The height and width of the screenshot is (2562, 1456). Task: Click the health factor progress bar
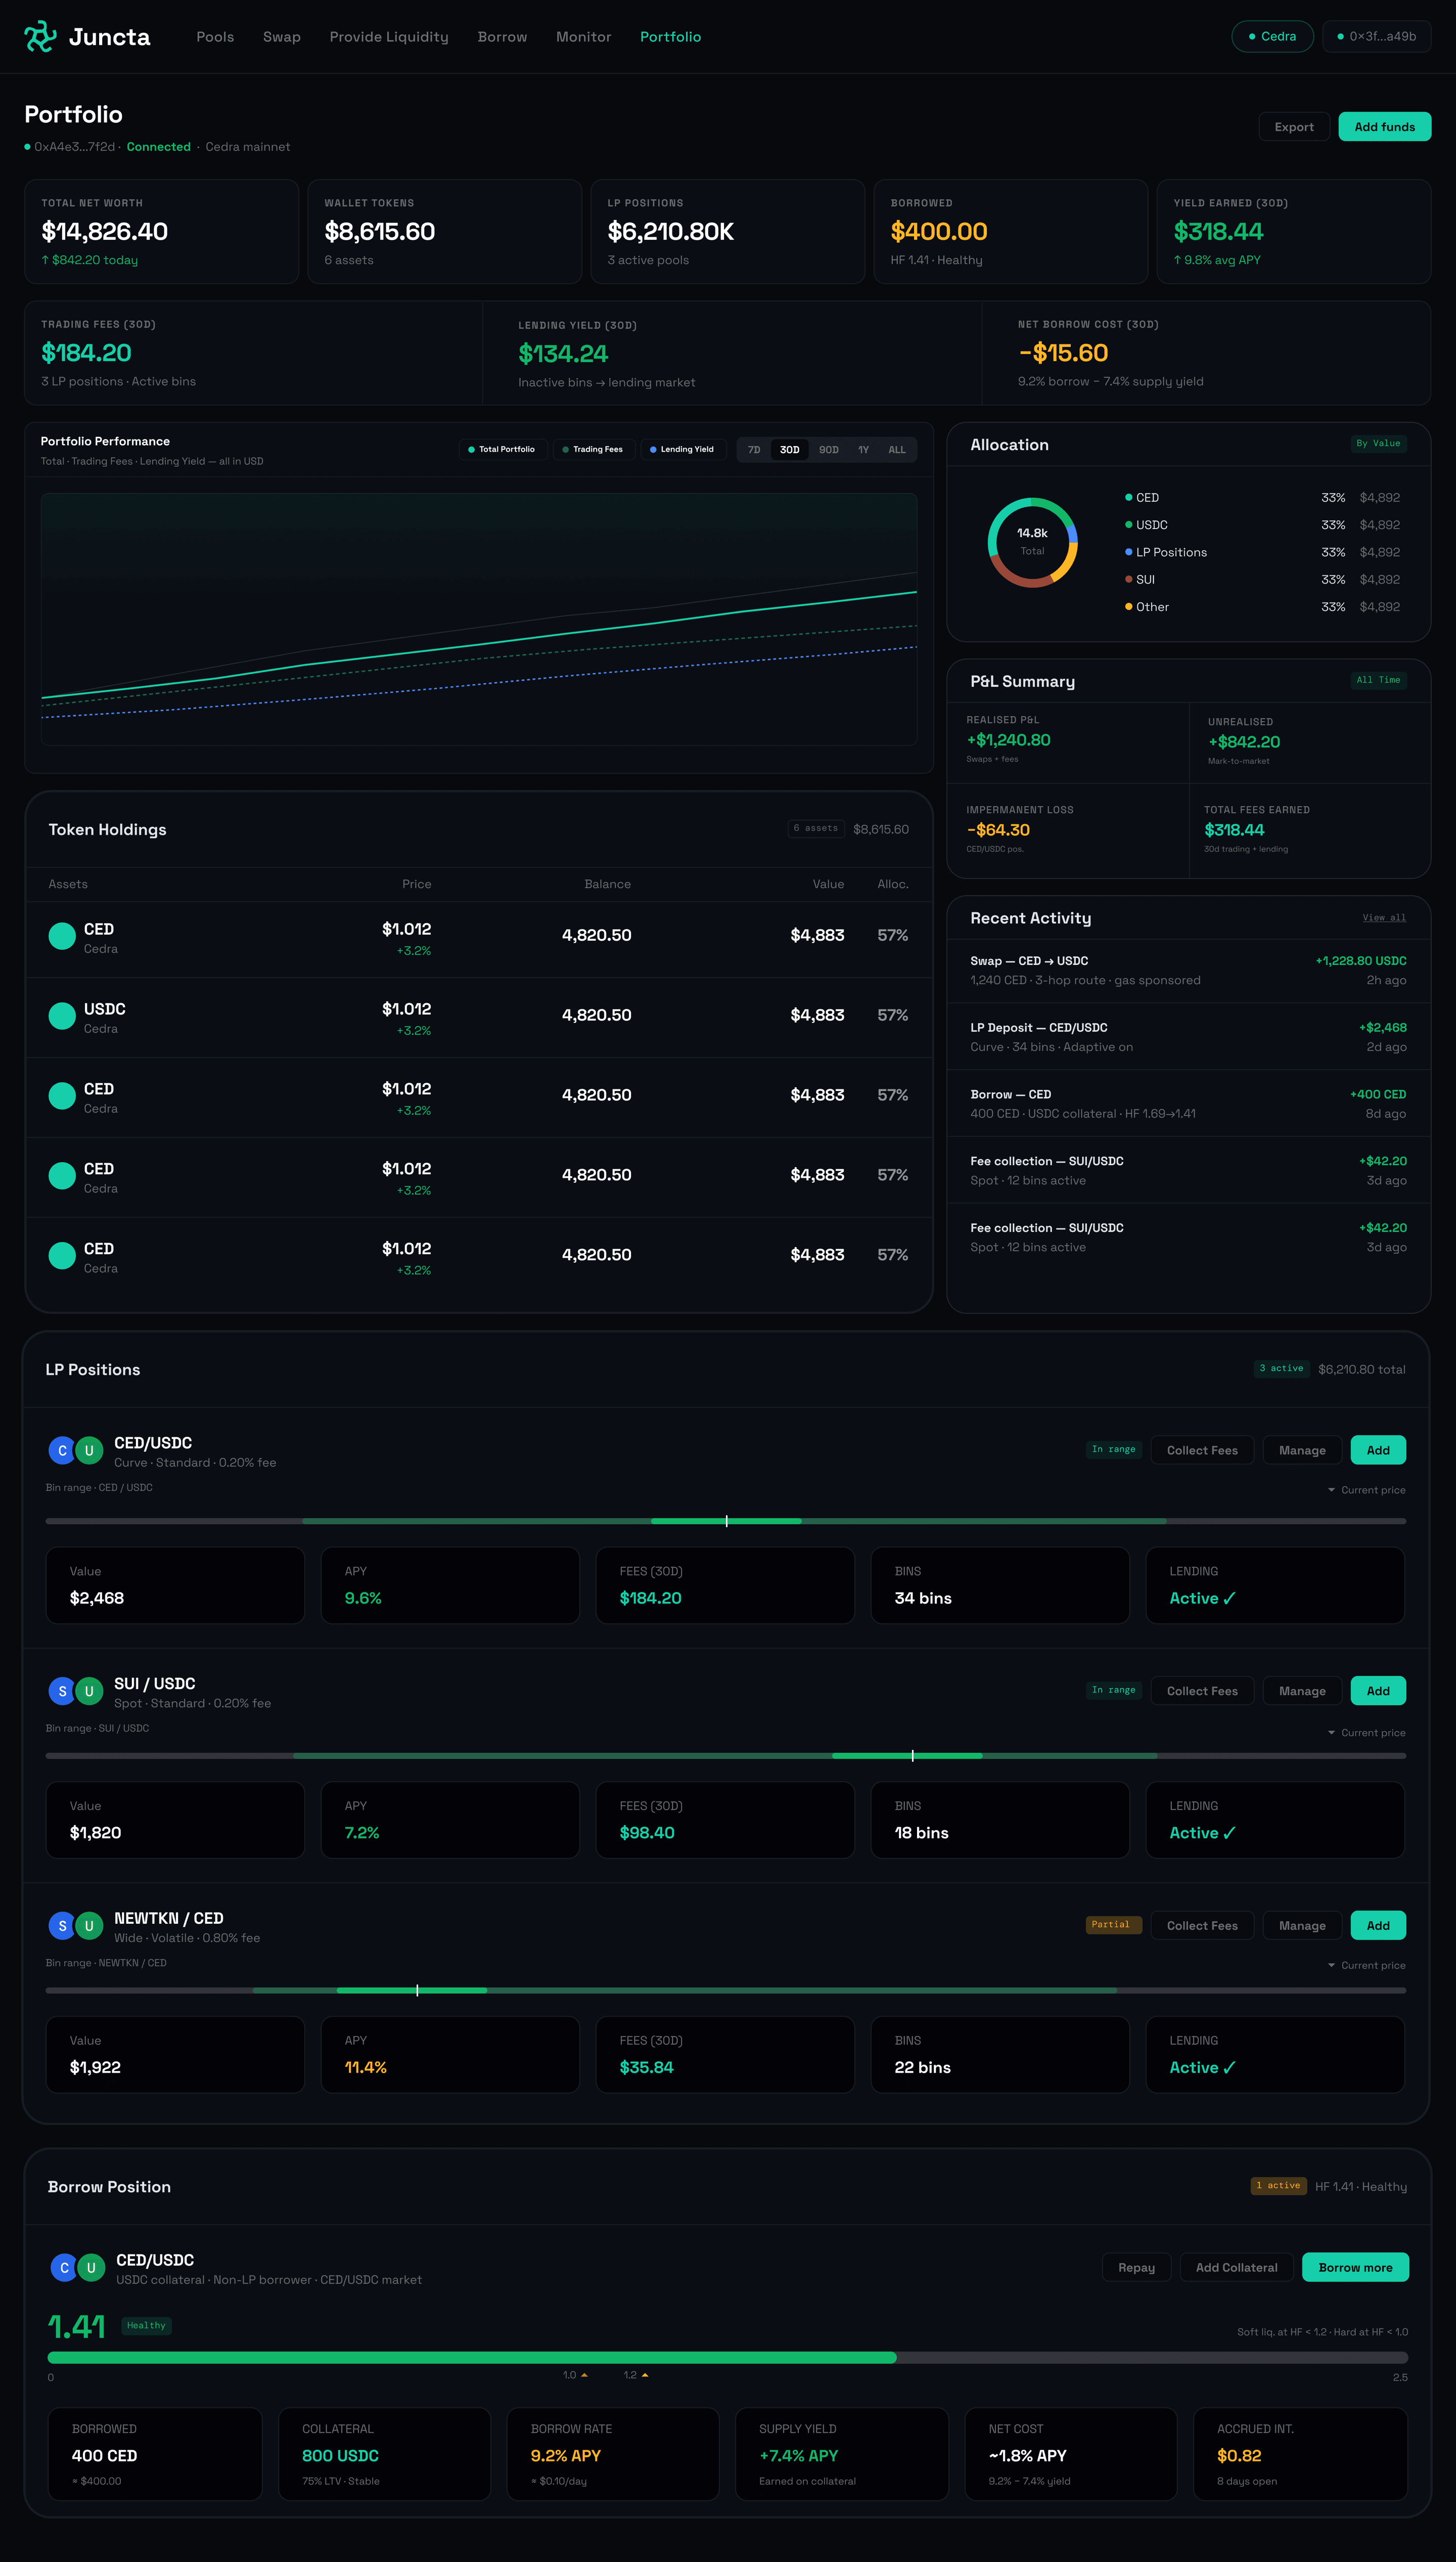click(x=728, y=2357)
